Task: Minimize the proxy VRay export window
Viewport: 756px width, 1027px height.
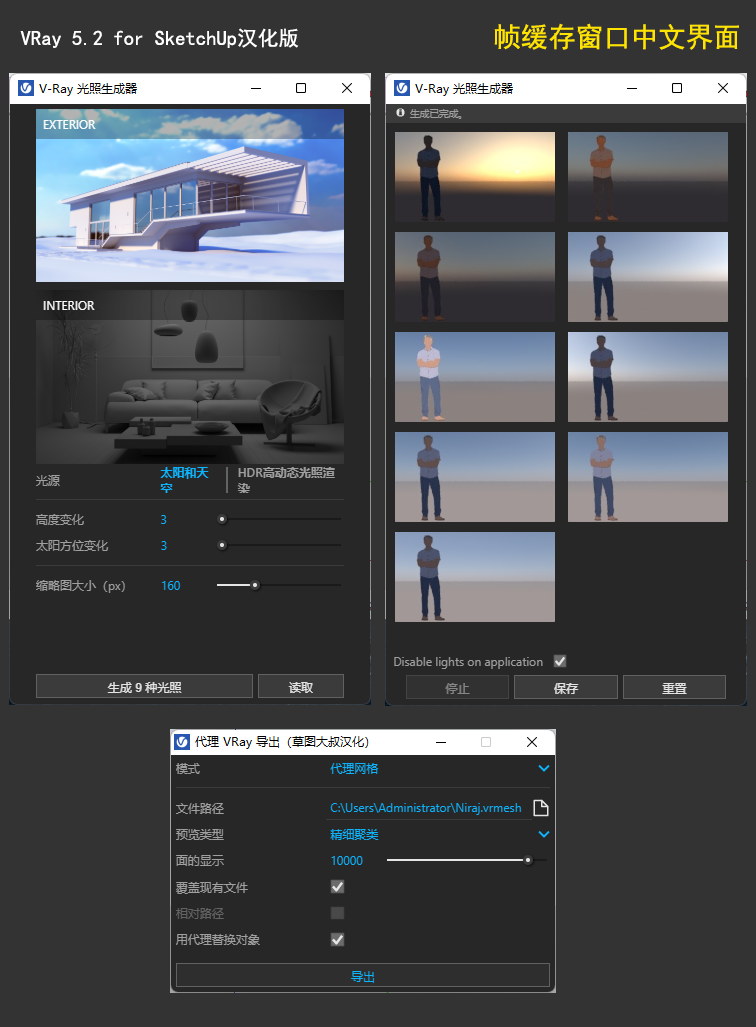Action: (x=441, y=742)
